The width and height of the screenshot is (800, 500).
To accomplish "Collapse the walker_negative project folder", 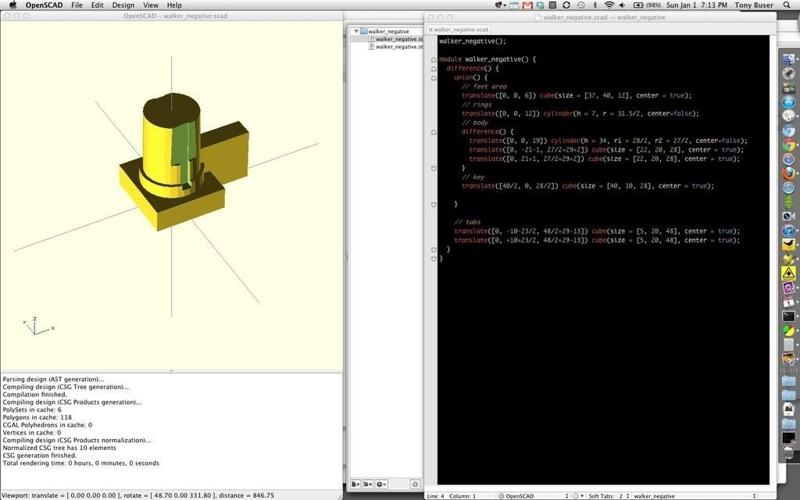I will 356,31.
